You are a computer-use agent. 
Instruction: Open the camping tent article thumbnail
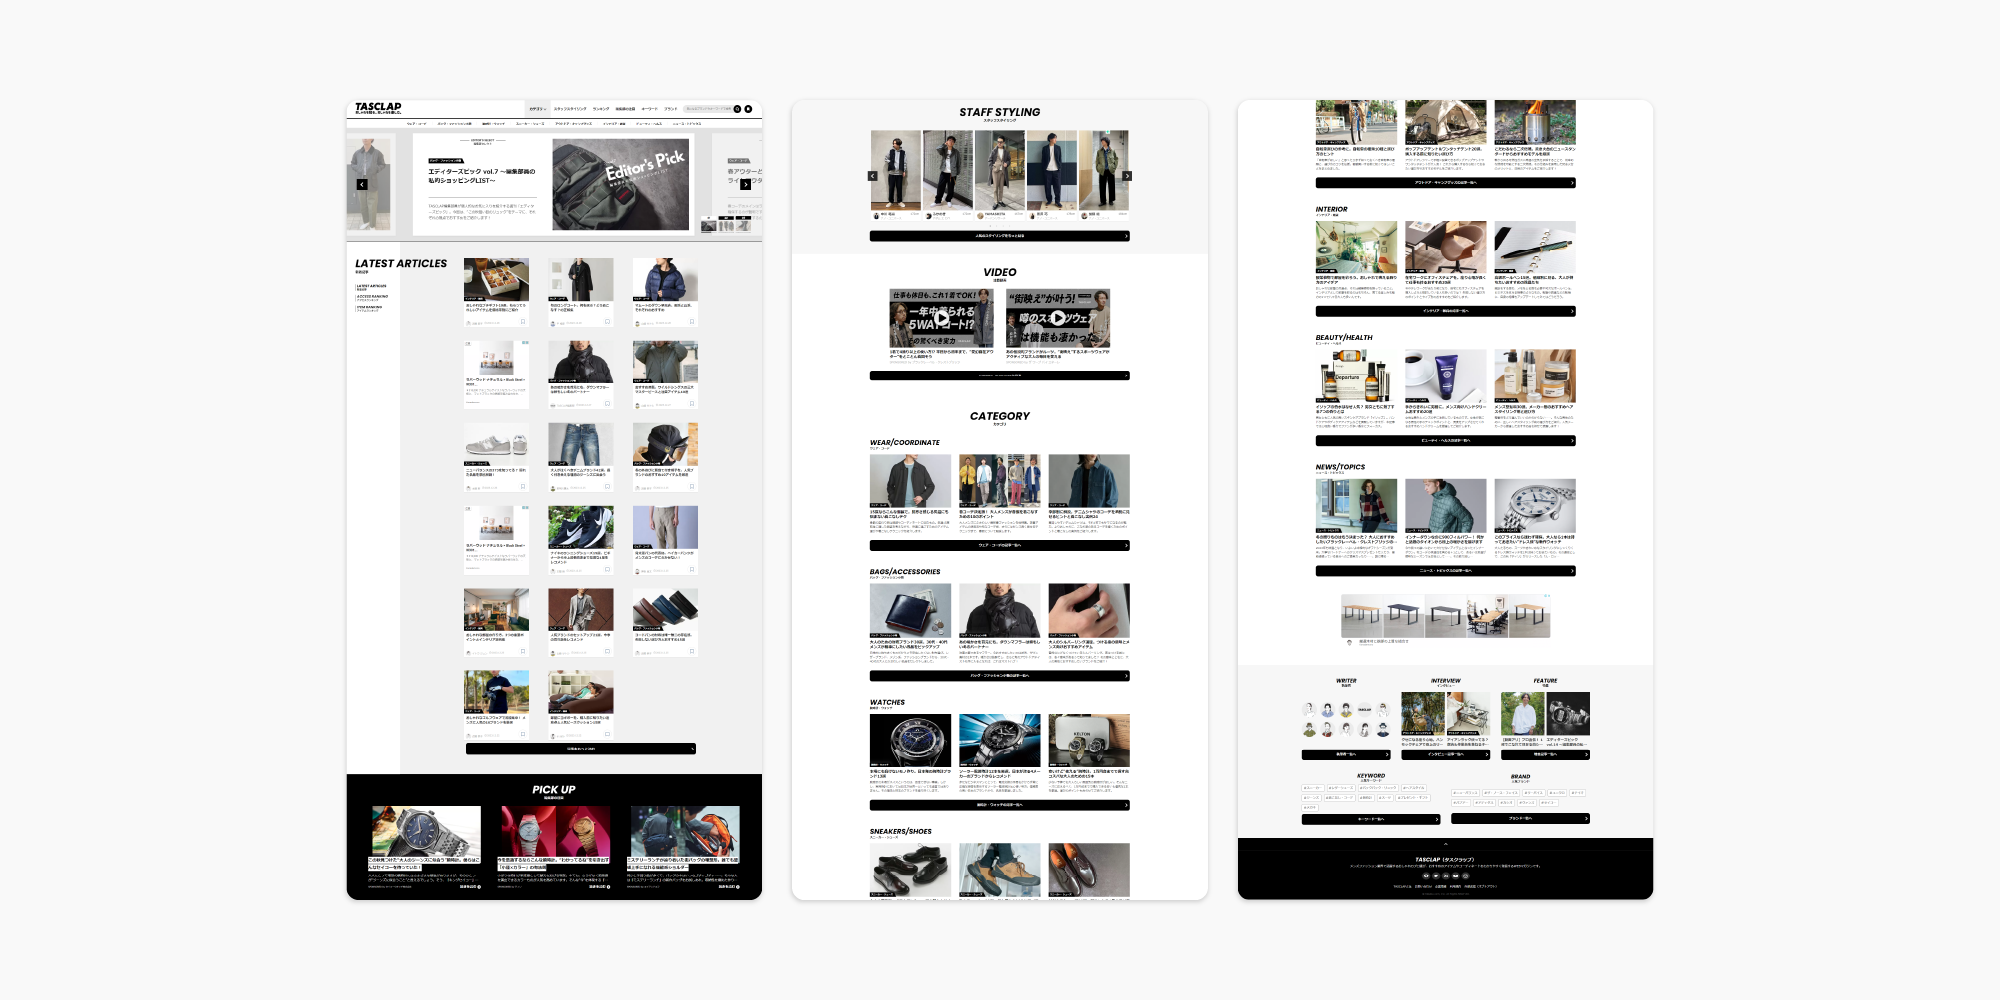[x=1445, y=122]
